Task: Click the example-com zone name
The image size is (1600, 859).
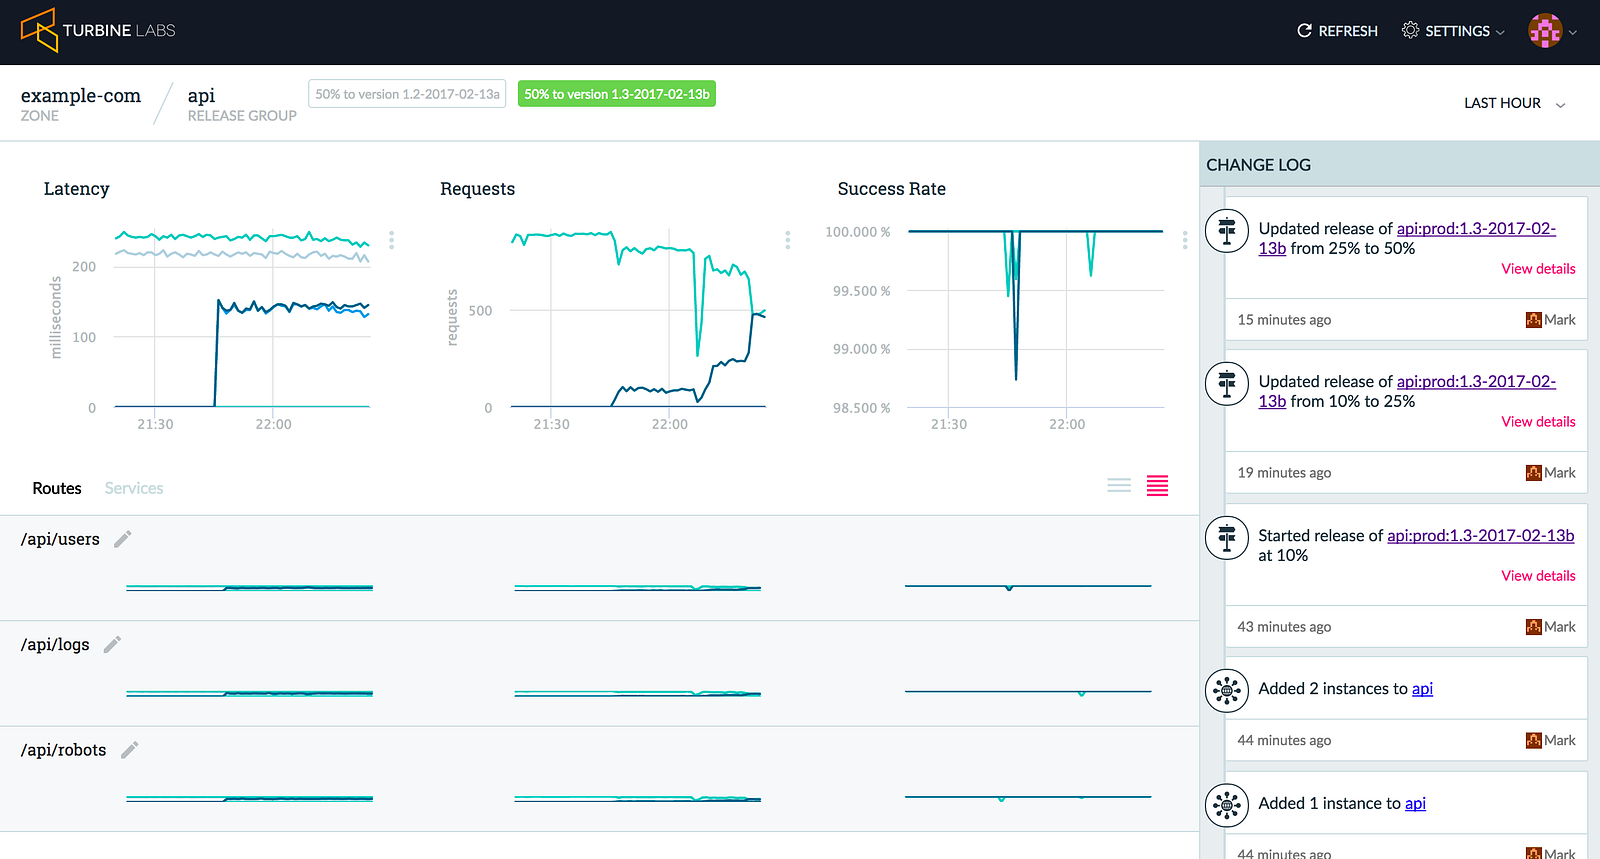Action: pos(81,96)
